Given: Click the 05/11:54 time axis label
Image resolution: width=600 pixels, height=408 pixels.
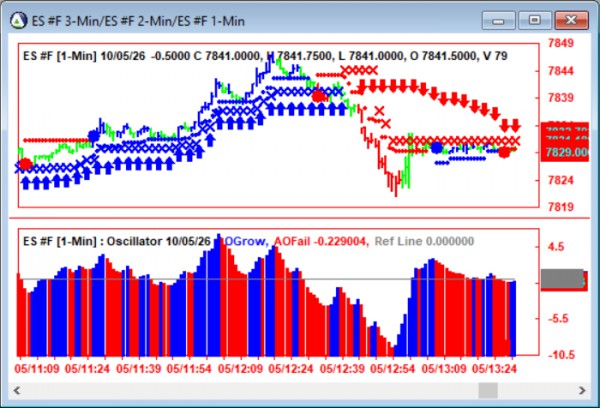Looking at the screenshot, I should click(189, 369).
